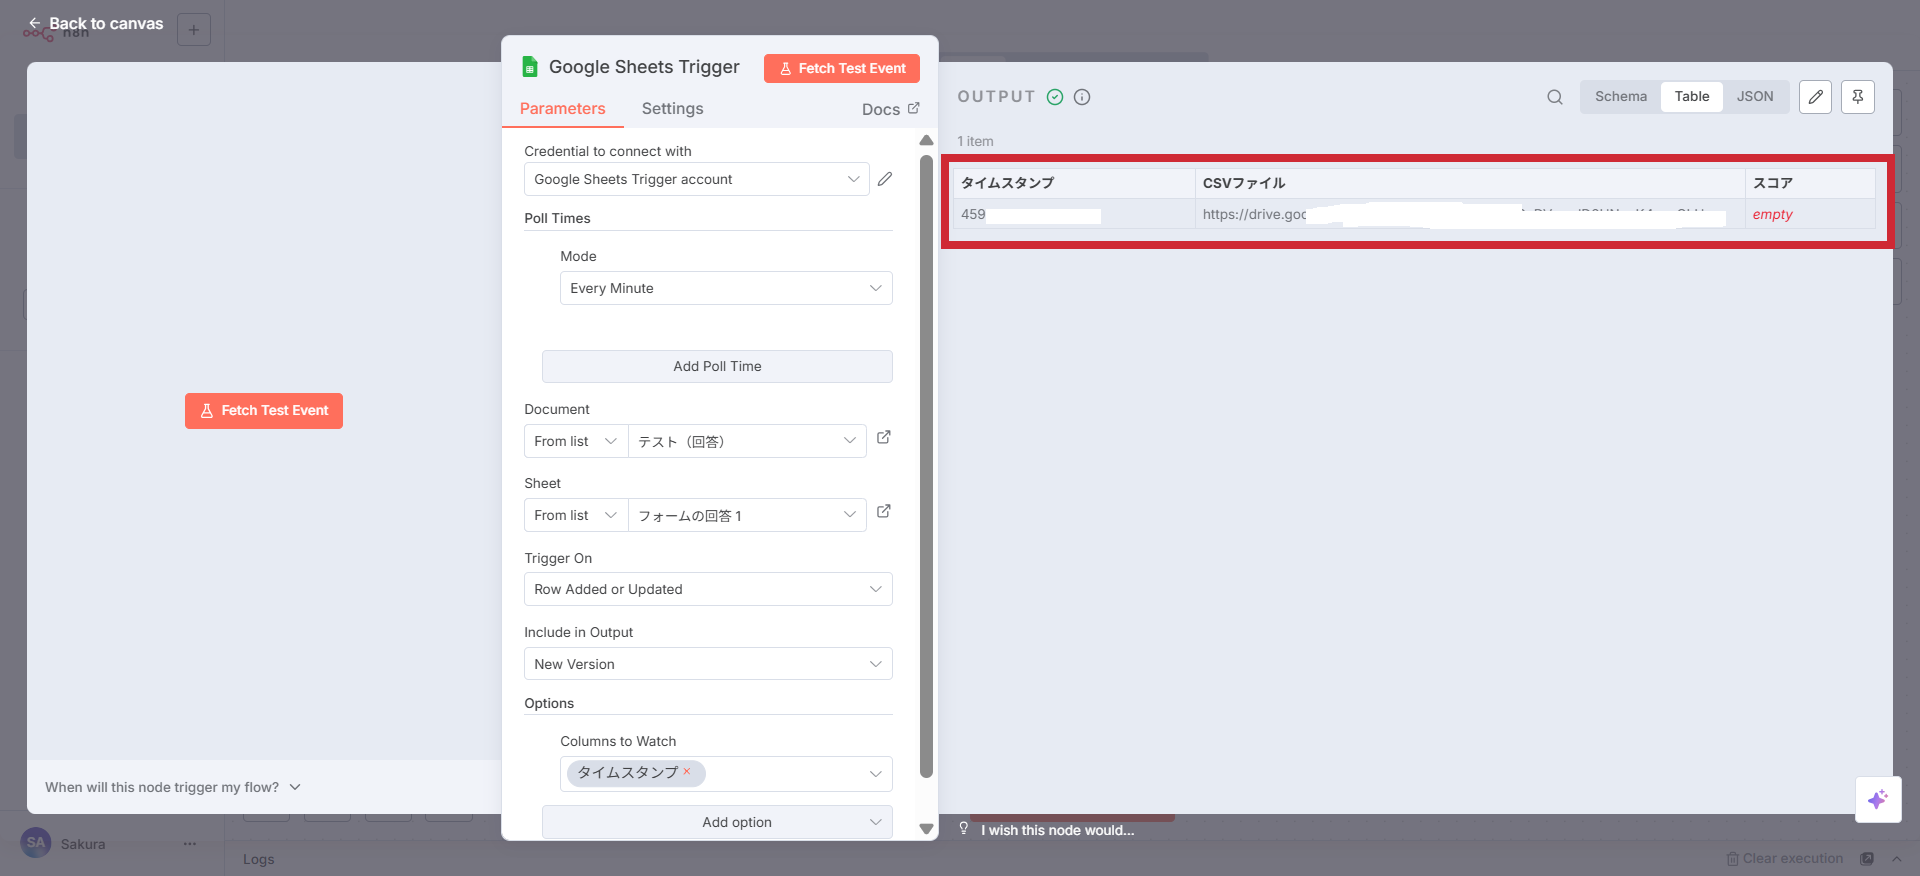Screen dimensions: 1920x876
Task: Click the output info icon
Action: click(x=1082, y=97)
